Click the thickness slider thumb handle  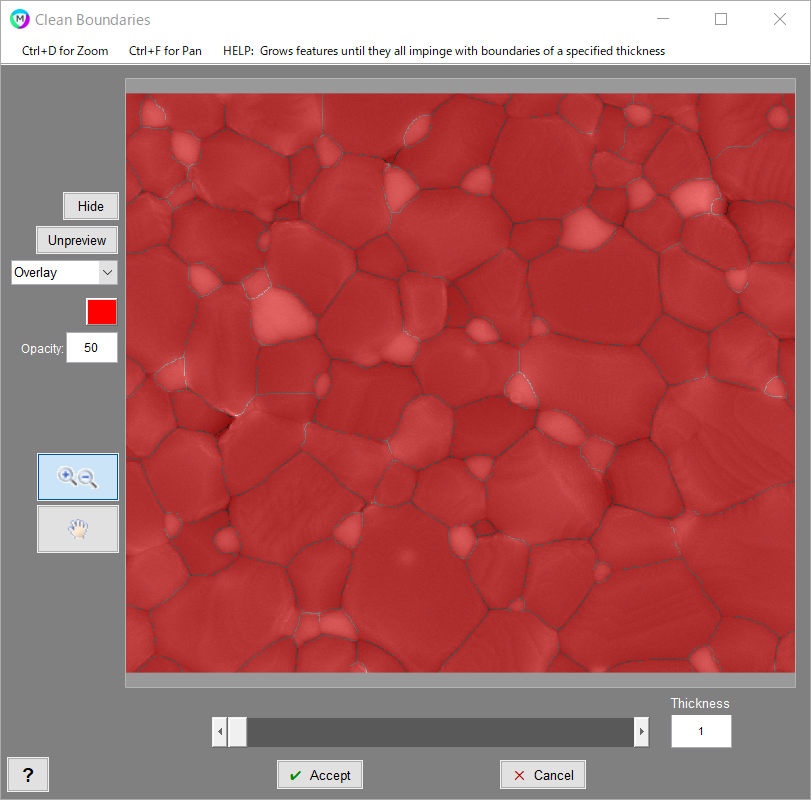[x=237, y=732]
